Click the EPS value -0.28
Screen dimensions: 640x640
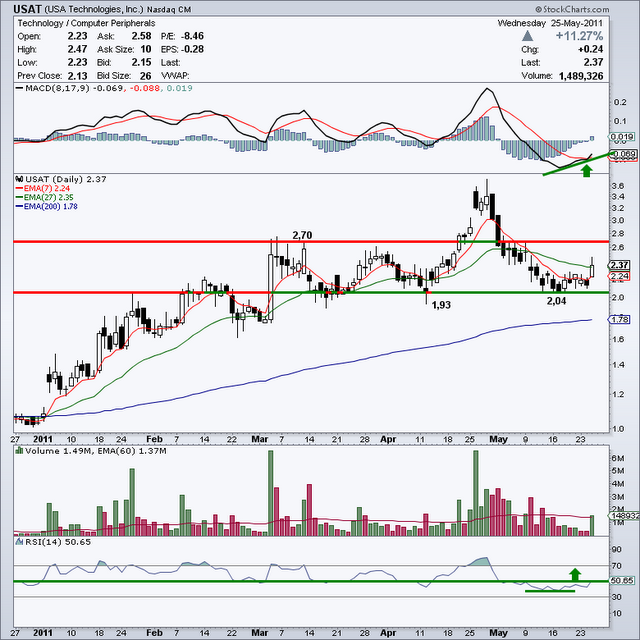(x=192, y=49)
